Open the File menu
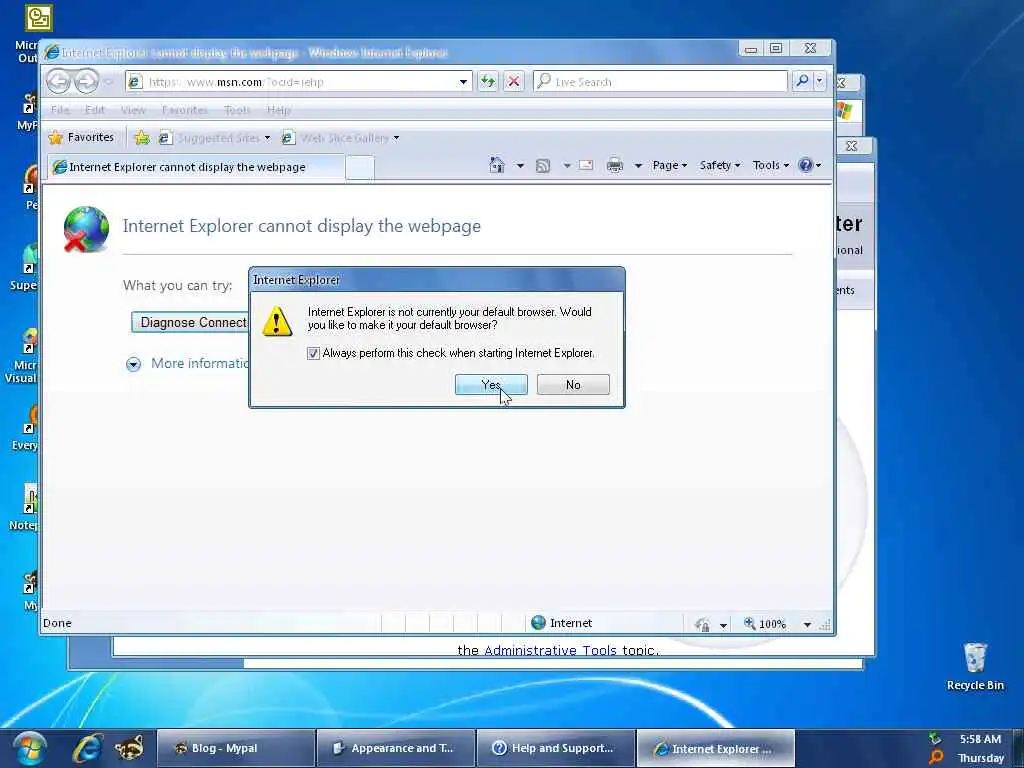The width and height of the screenshot is (1024, 768). [60, 110]
